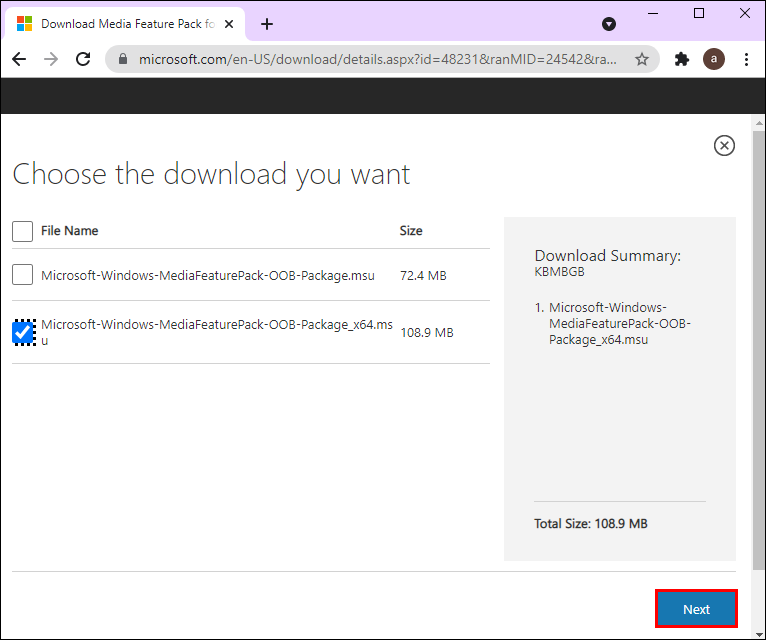766x640 pixels.
Task: Reload the Microsoft download page
Action: pos(83,59)
